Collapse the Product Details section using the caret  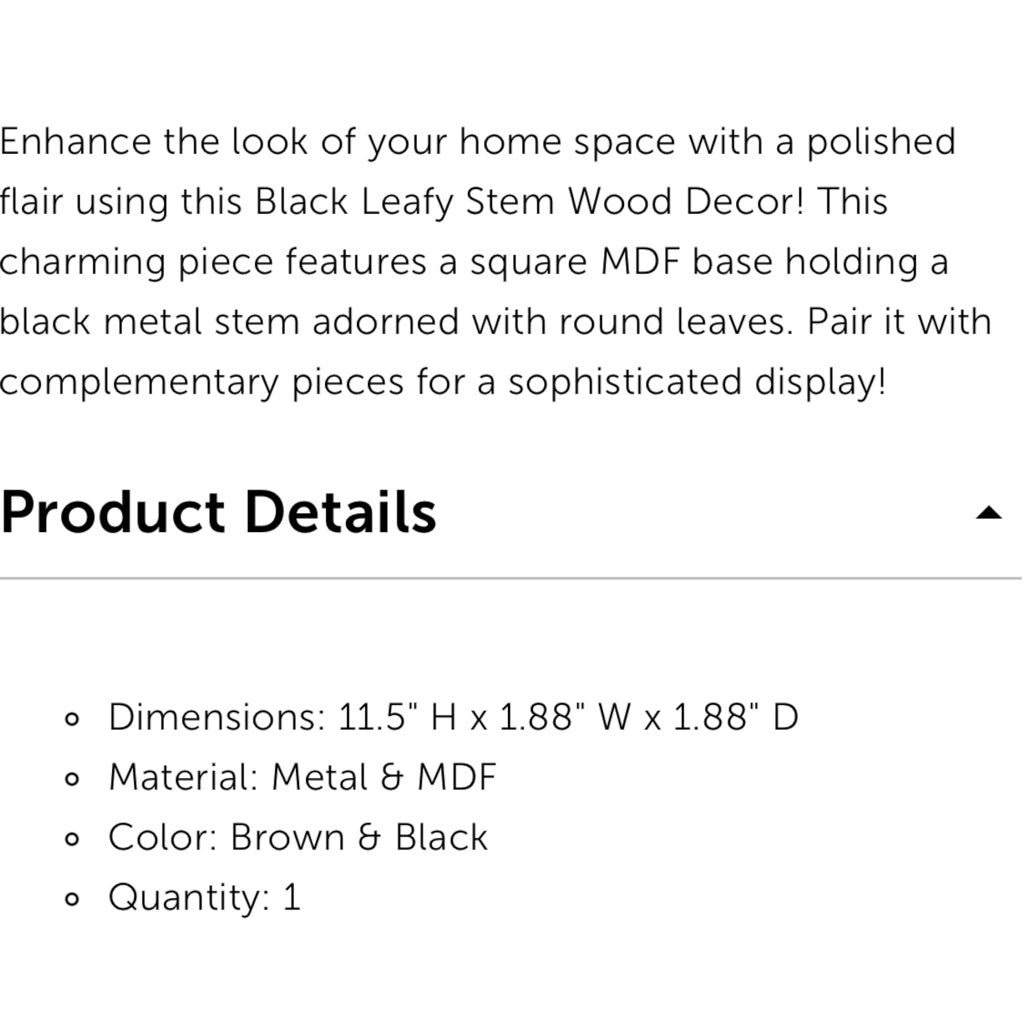[x=988, y=513]
